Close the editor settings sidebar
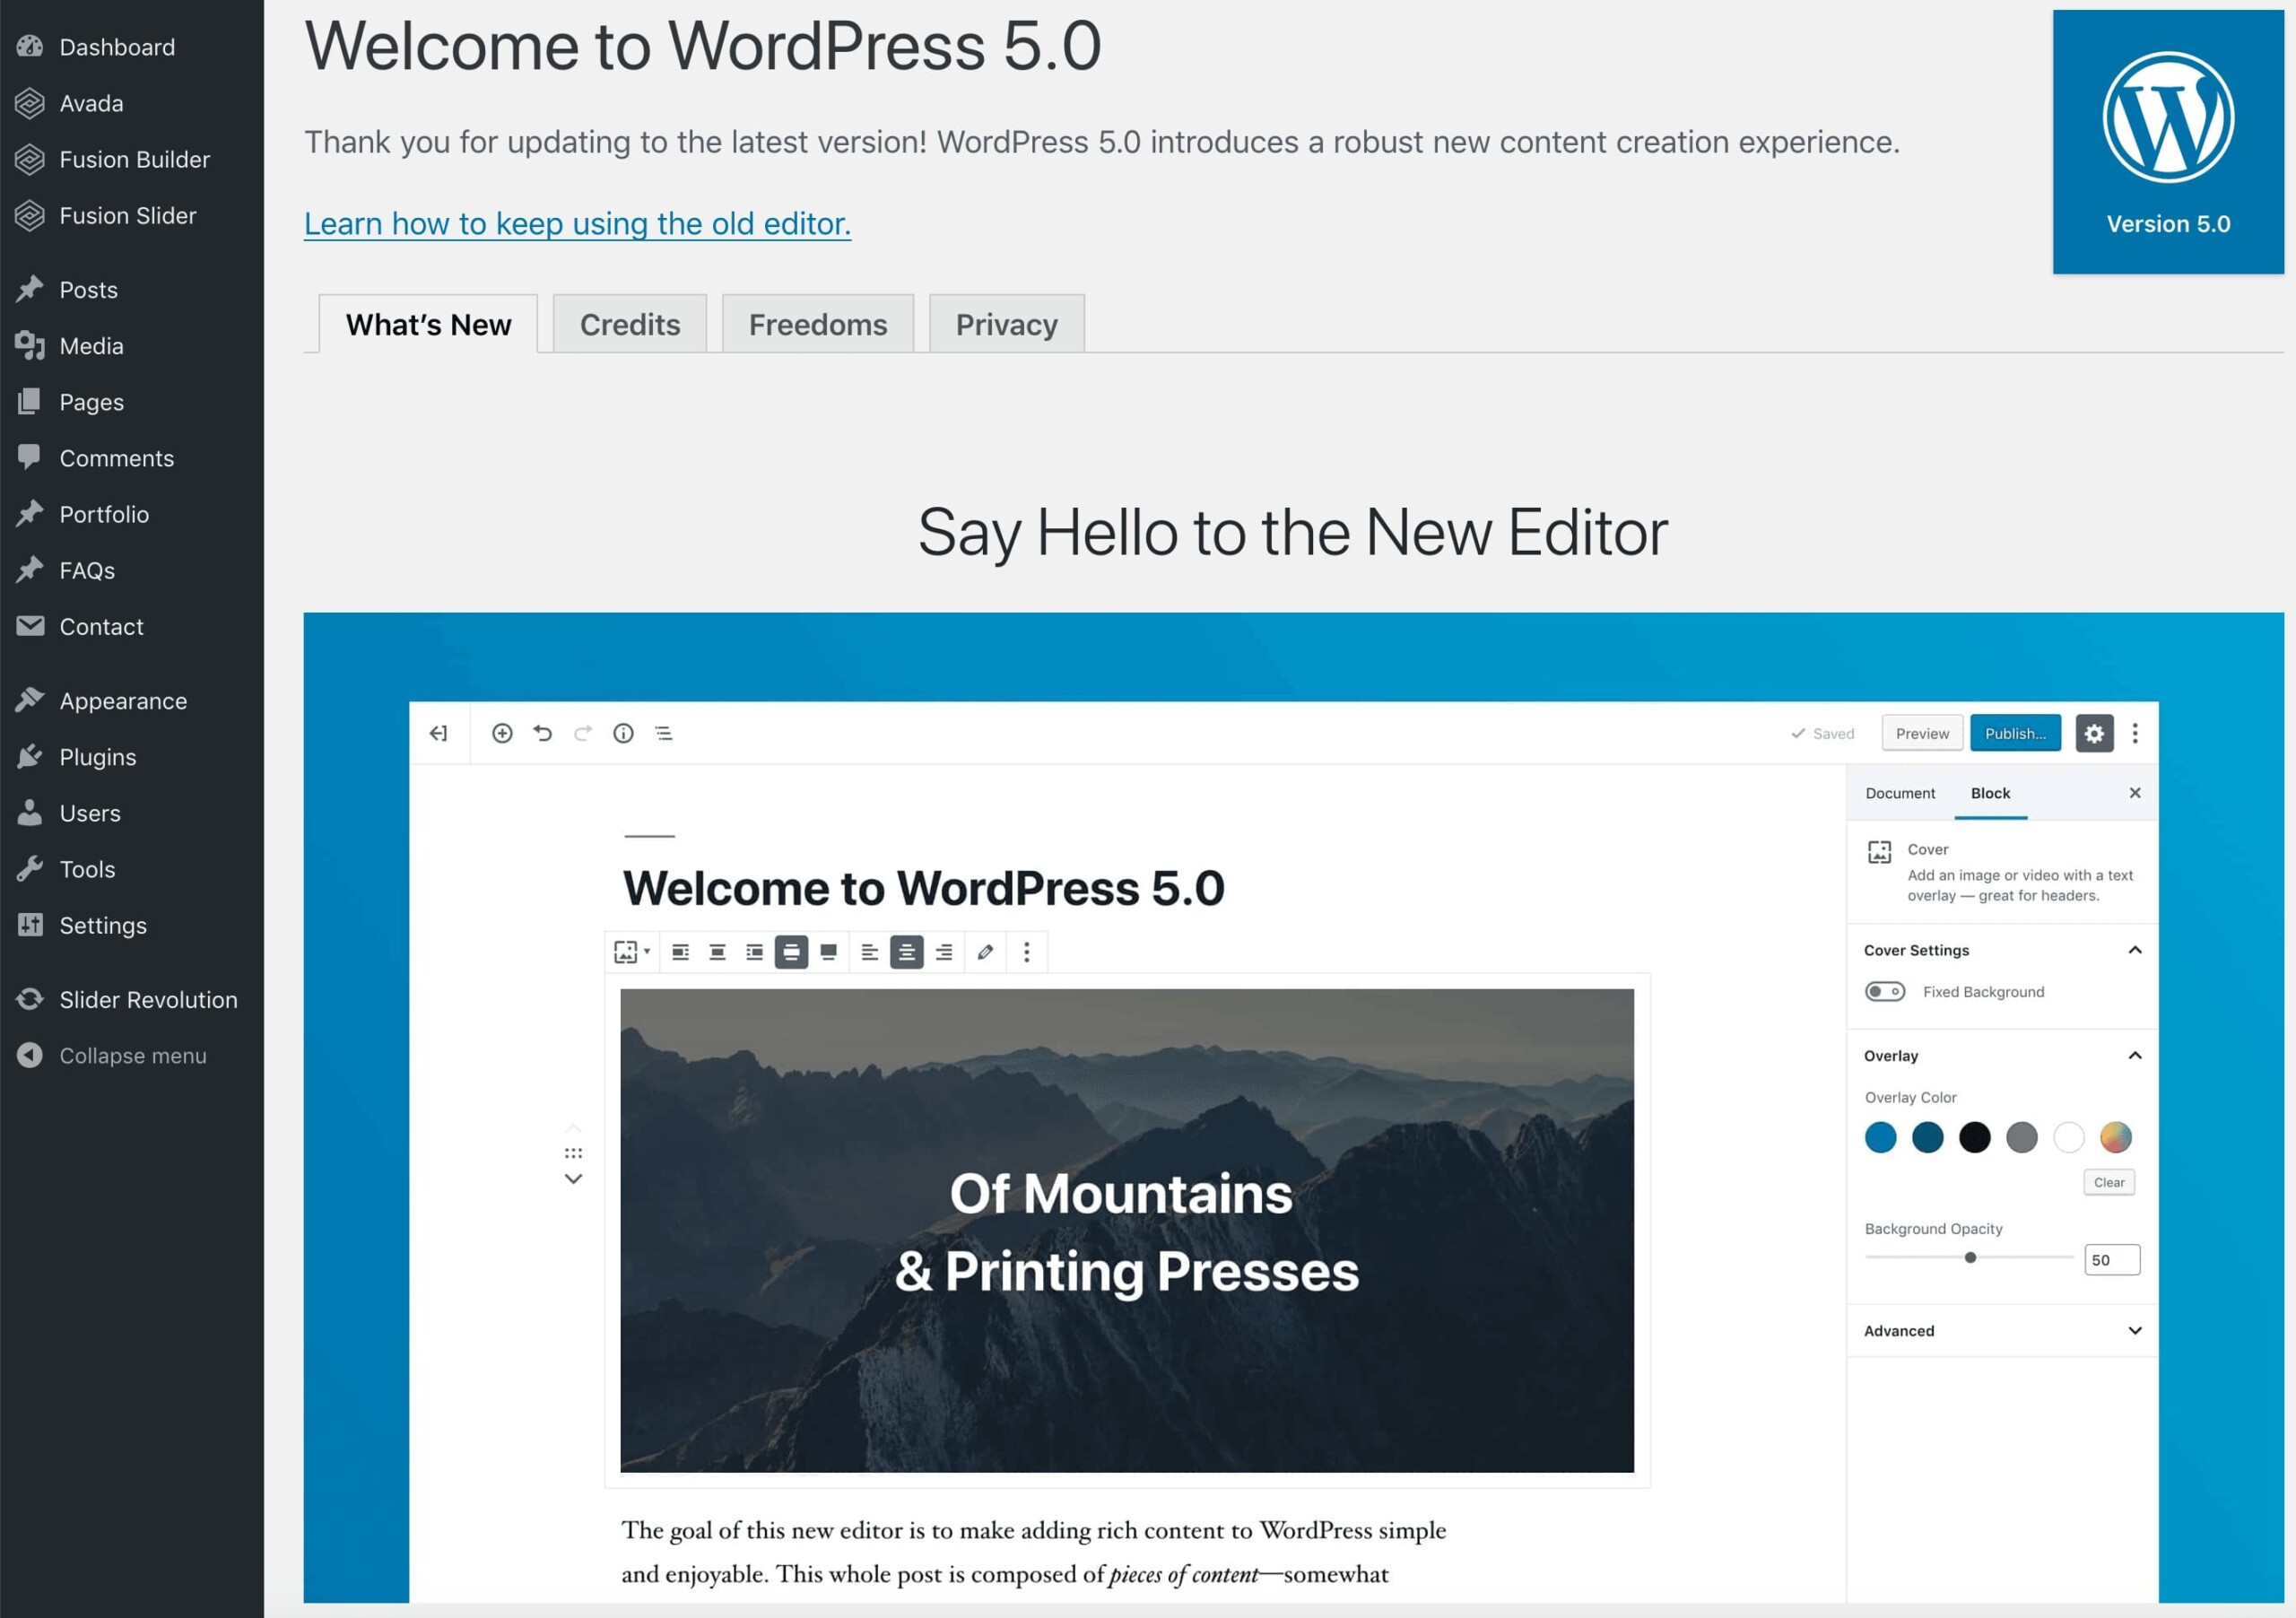The width and height of the screenshot is (2296, 1618). pyautogui.click(x=2135, y=793)
